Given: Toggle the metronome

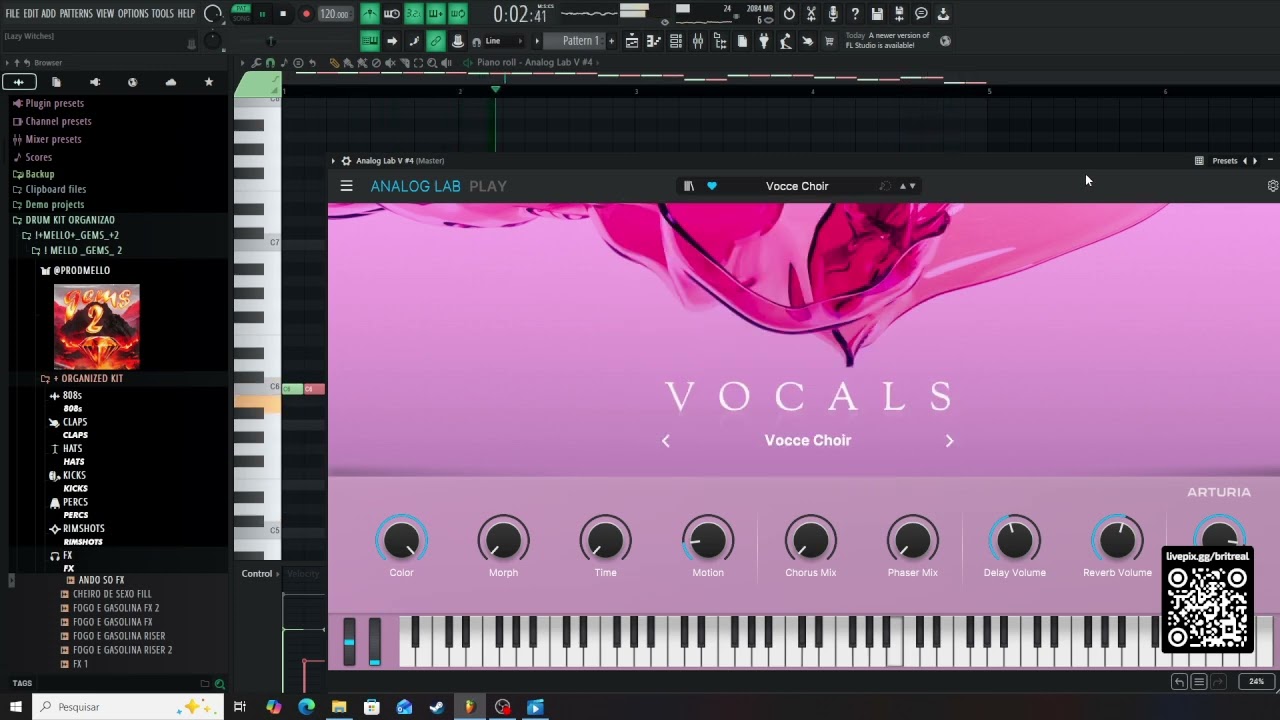Looking at the screenshot, I should [370, 14].
